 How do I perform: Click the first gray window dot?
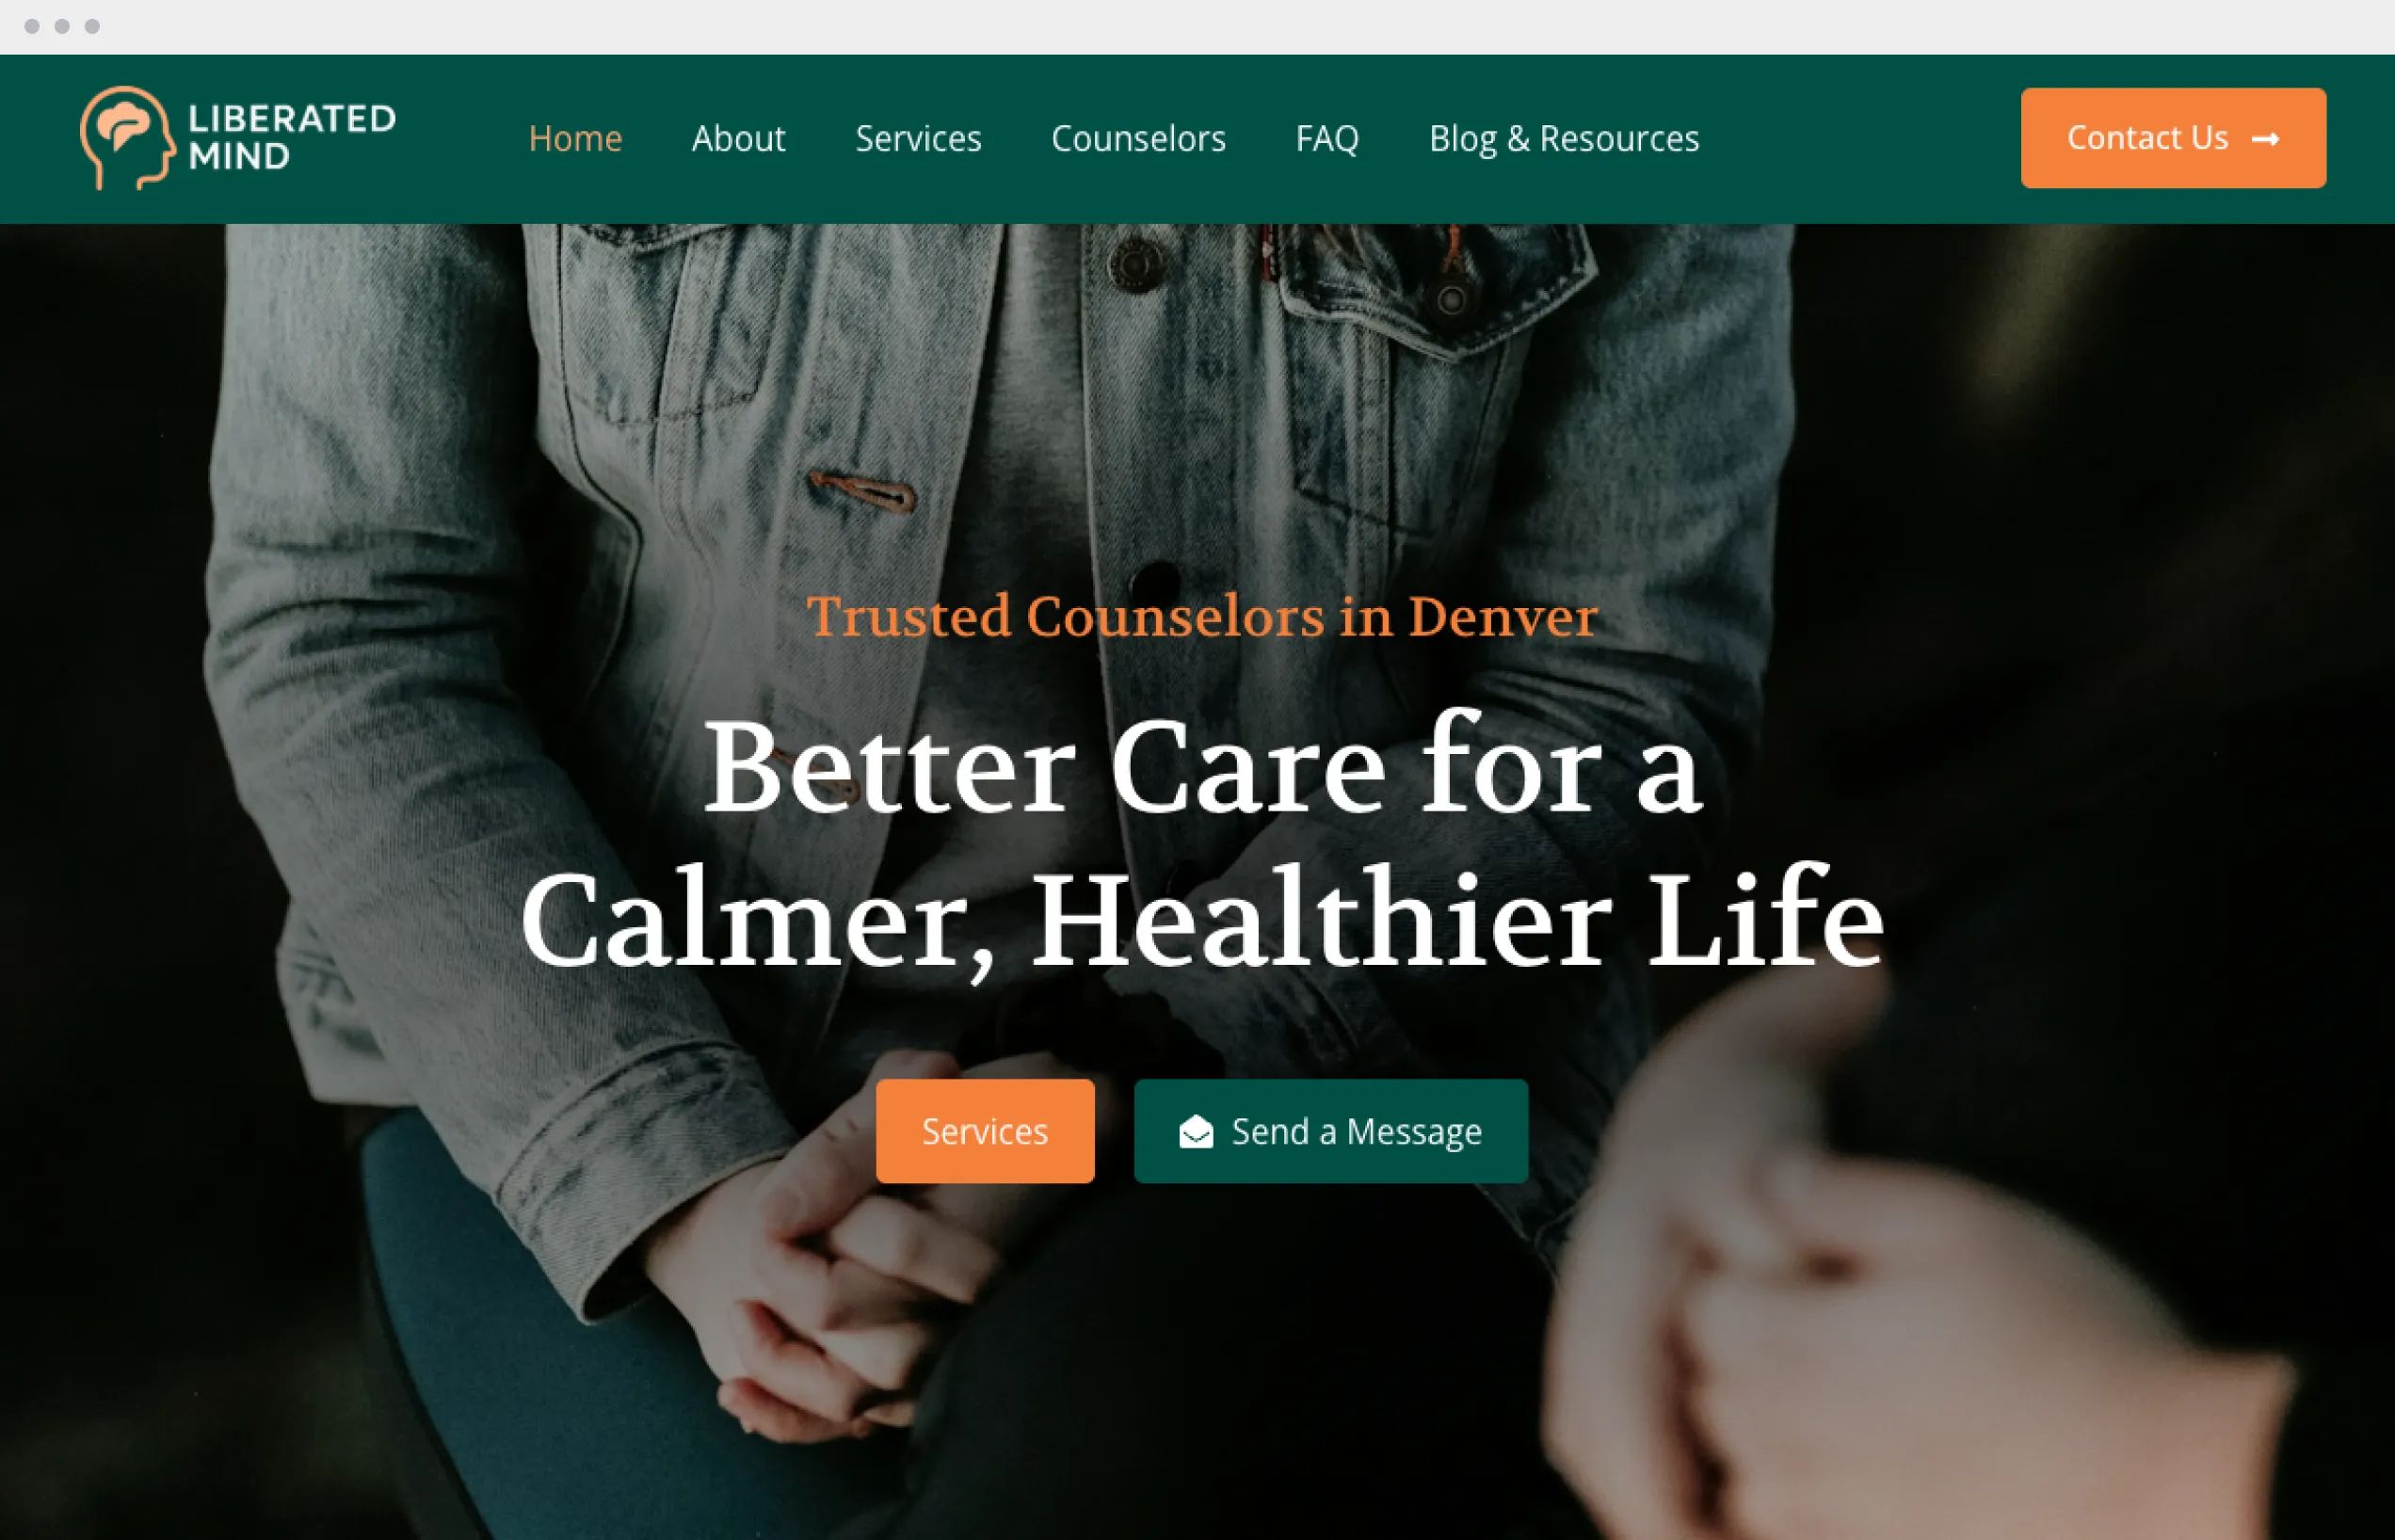(32, 26)
